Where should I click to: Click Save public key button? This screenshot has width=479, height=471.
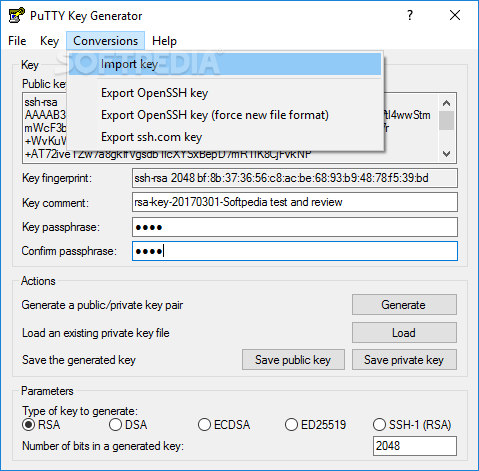click(x=293, y=360)
